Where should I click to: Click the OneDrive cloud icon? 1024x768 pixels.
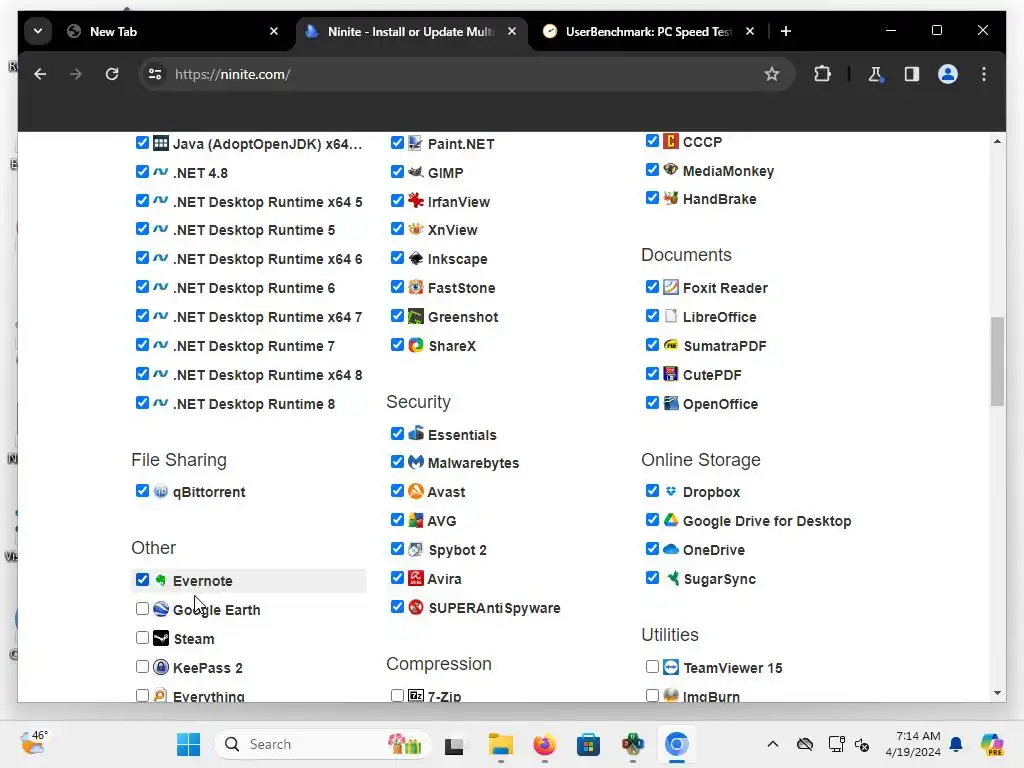671,549
